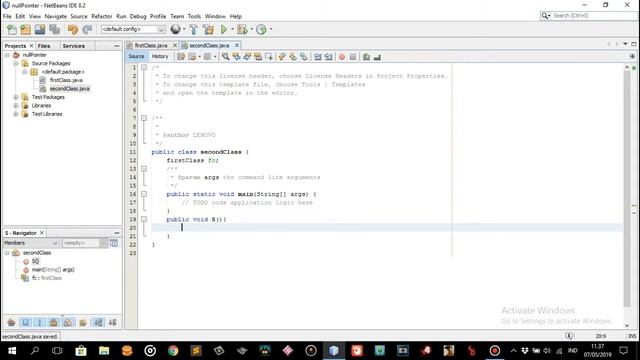Select the Source view button
Image resolution: width=640 pixels, height=360 pixels.
pyautogui.click(x=136, y=56)
